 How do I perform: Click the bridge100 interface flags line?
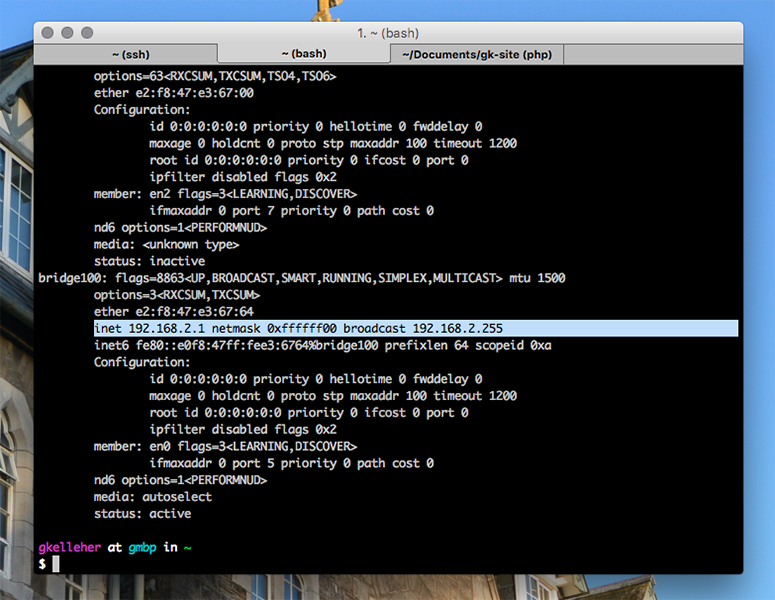(301, 278)
